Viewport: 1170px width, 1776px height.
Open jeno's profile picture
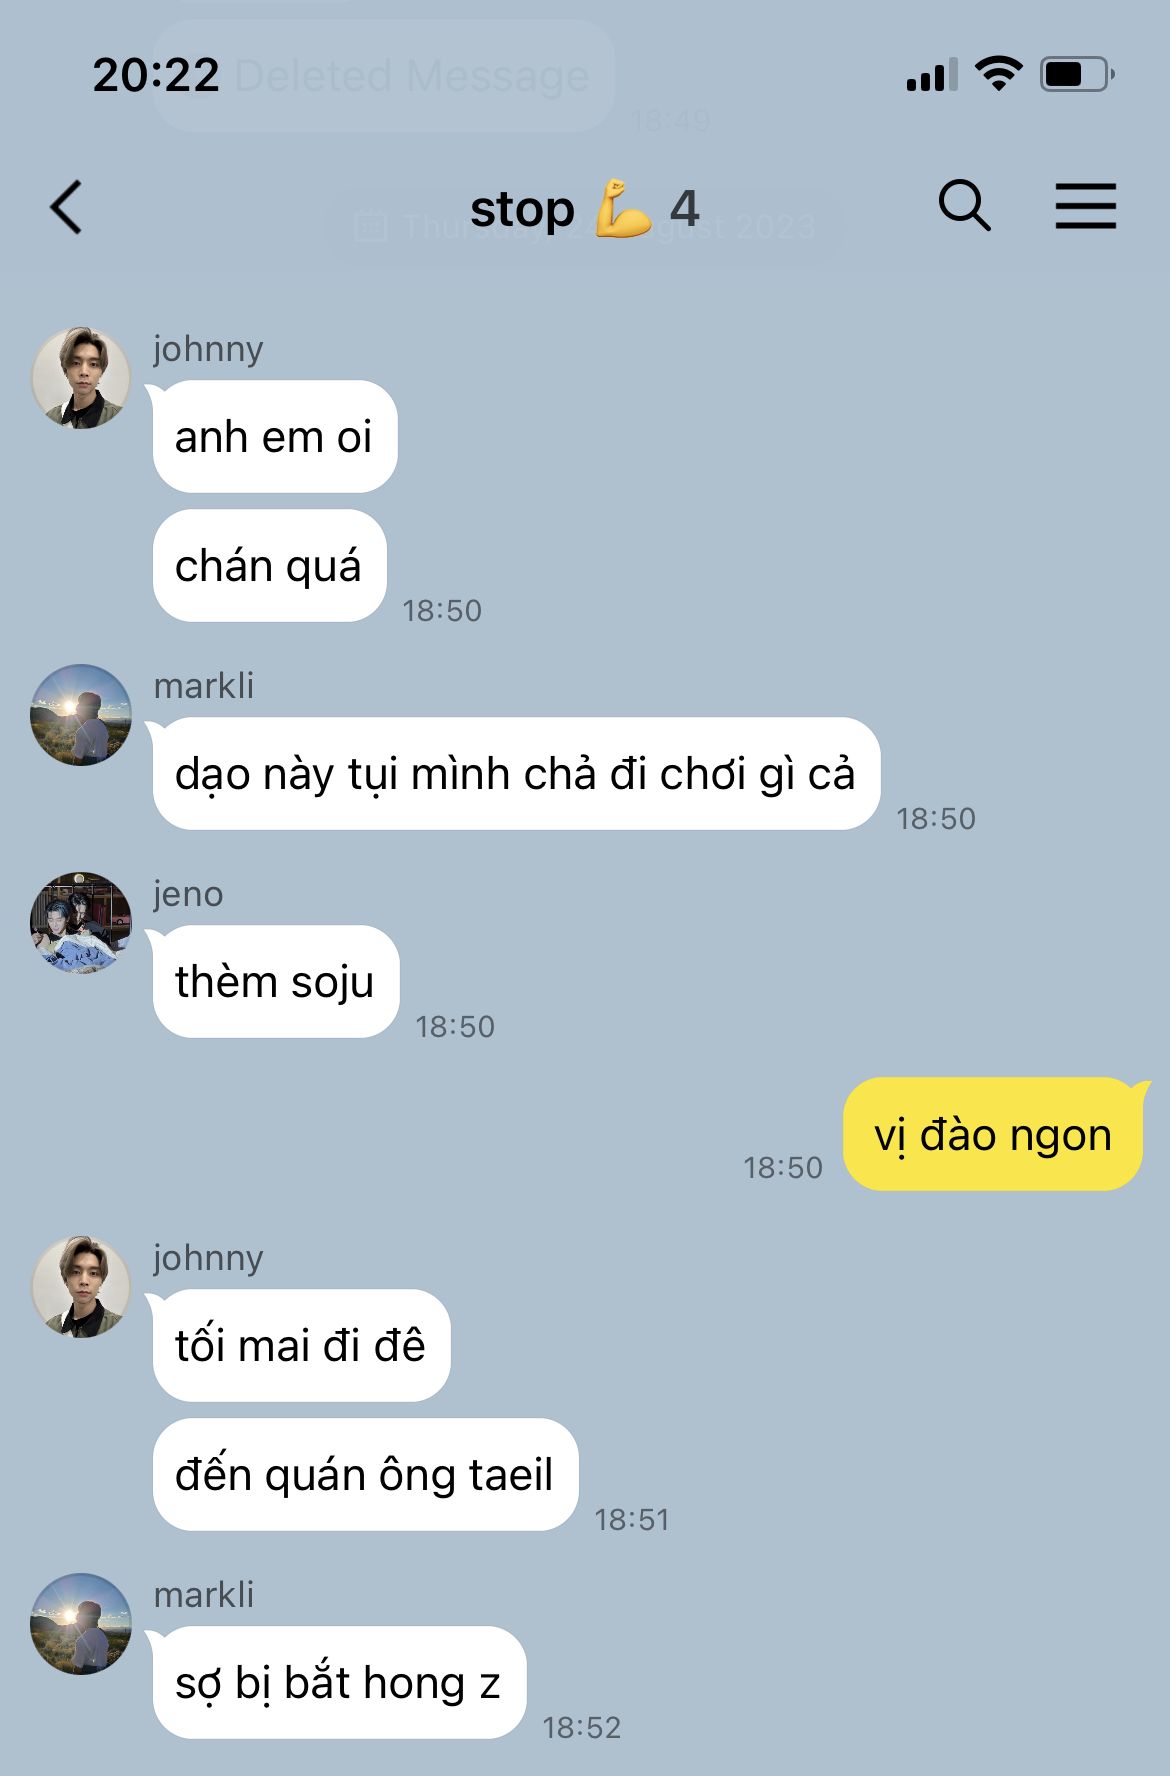point(81,923)
